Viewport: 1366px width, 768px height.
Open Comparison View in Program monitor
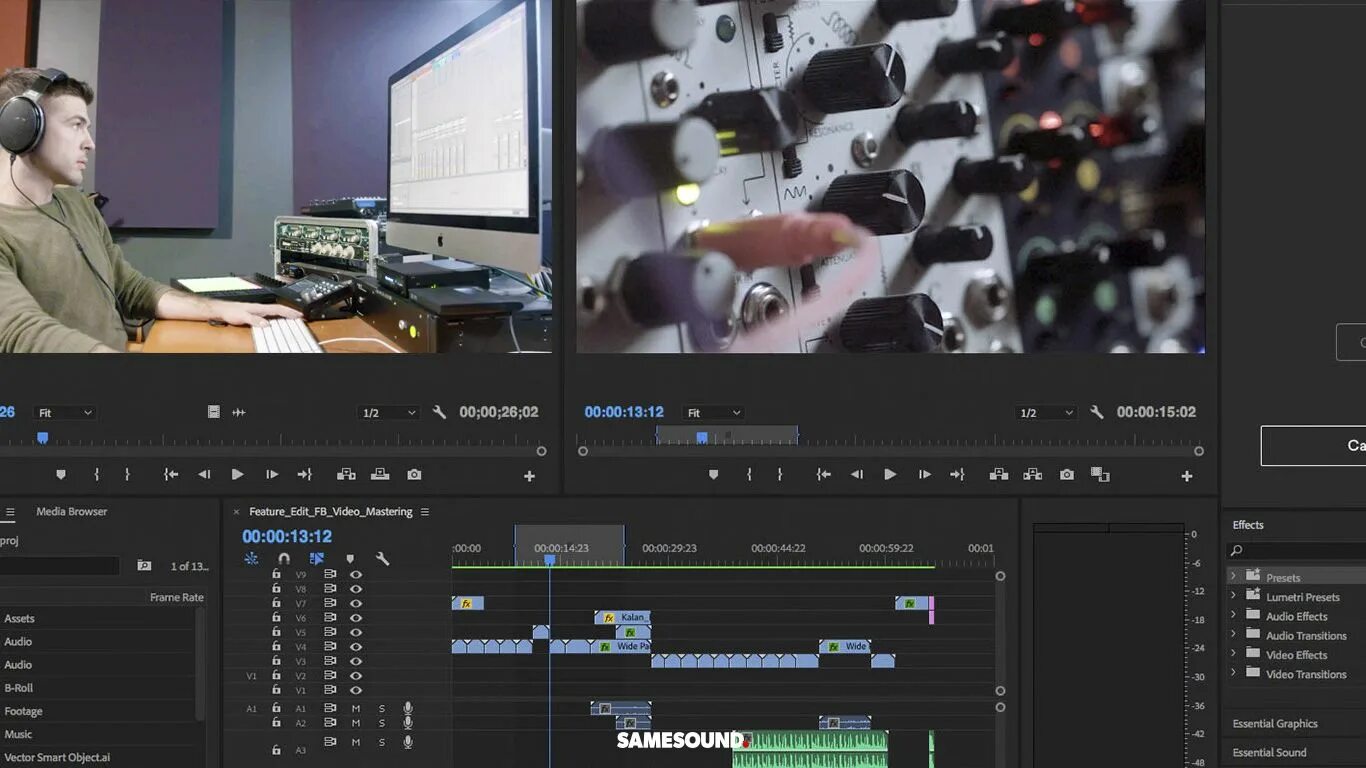(1100, 475)
